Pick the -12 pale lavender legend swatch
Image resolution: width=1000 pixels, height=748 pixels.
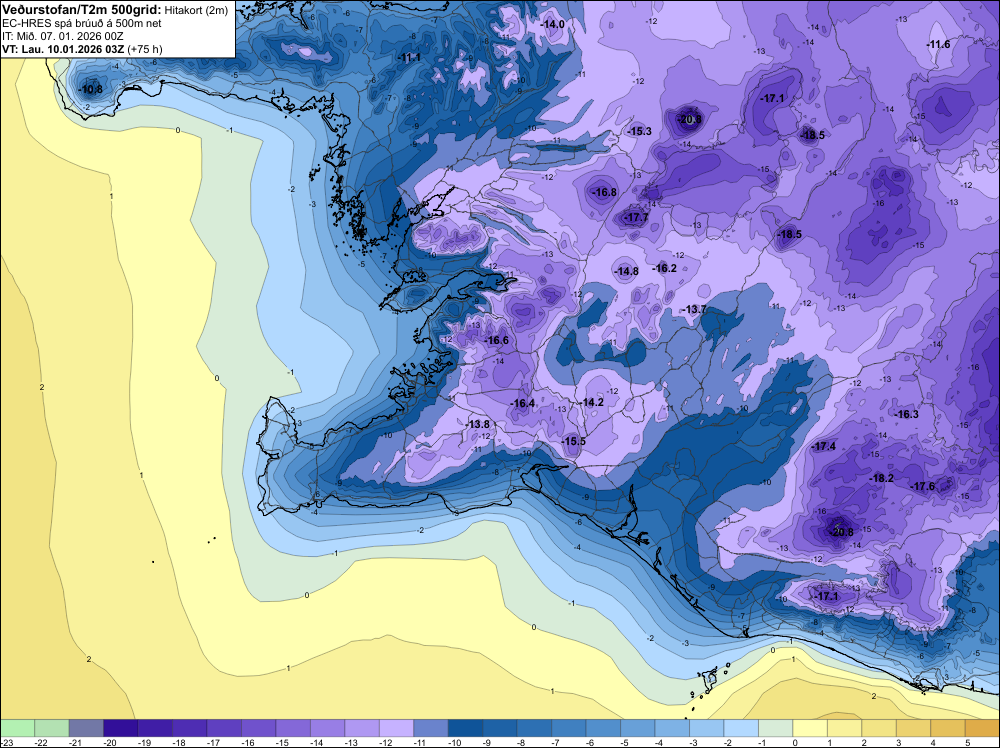point(396,728)
